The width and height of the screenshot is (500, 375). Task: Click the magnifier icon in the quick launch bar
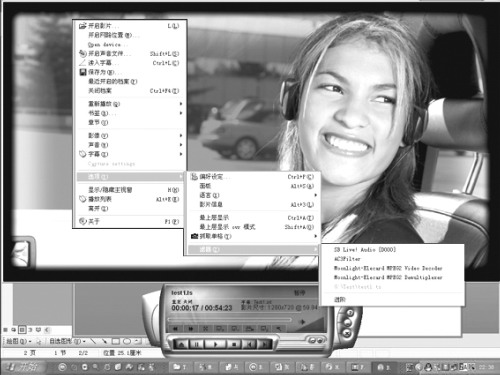point(95,367)
